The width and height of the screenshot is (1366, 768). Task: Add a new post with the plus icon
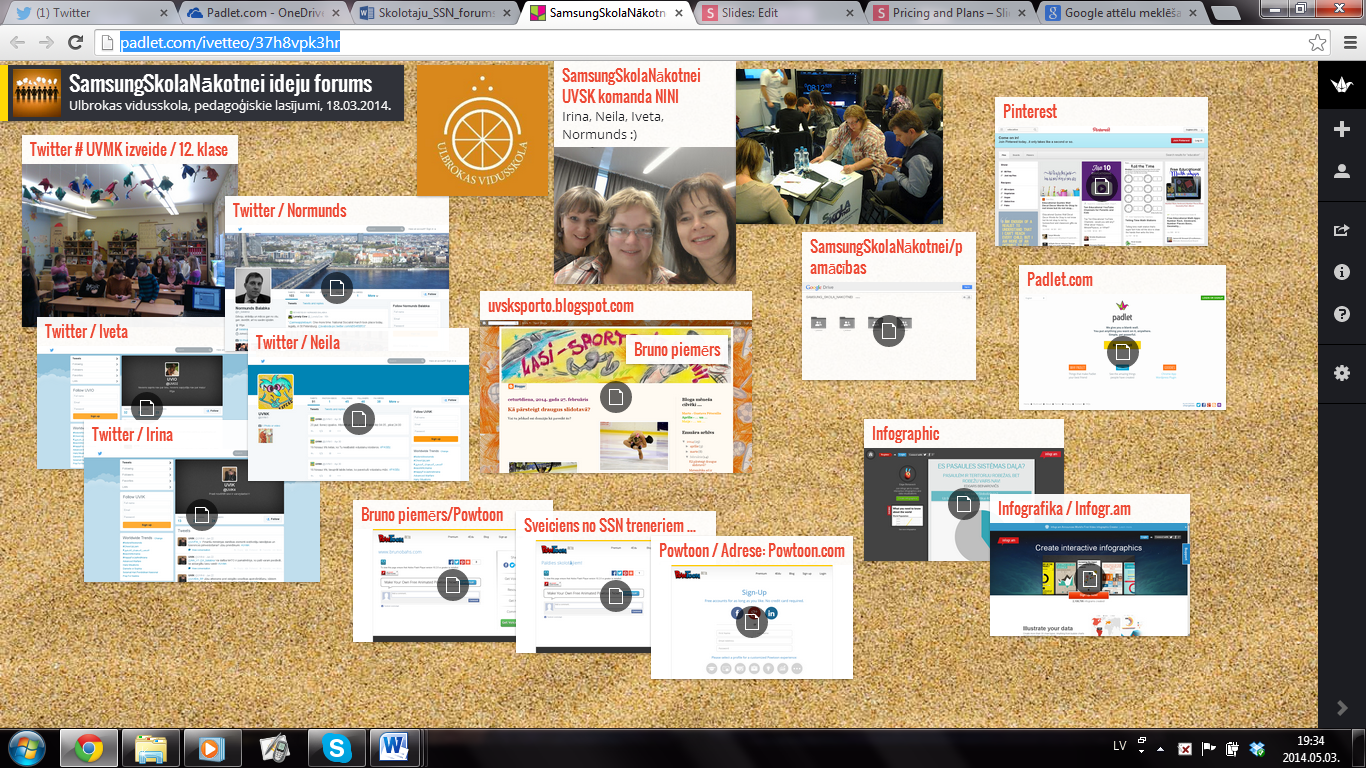[1342, 129]
